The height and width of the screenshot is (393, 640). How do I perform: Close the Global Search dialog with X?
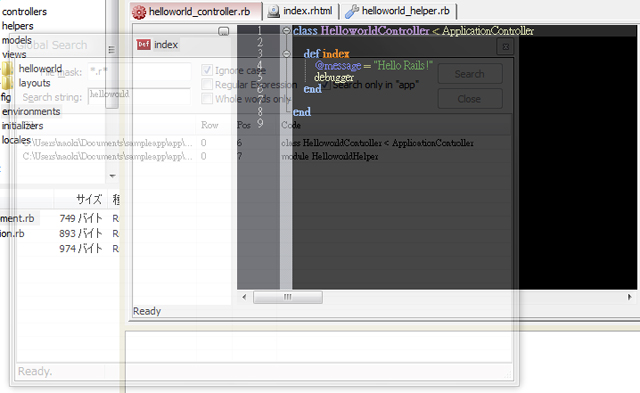click(505, 47)
